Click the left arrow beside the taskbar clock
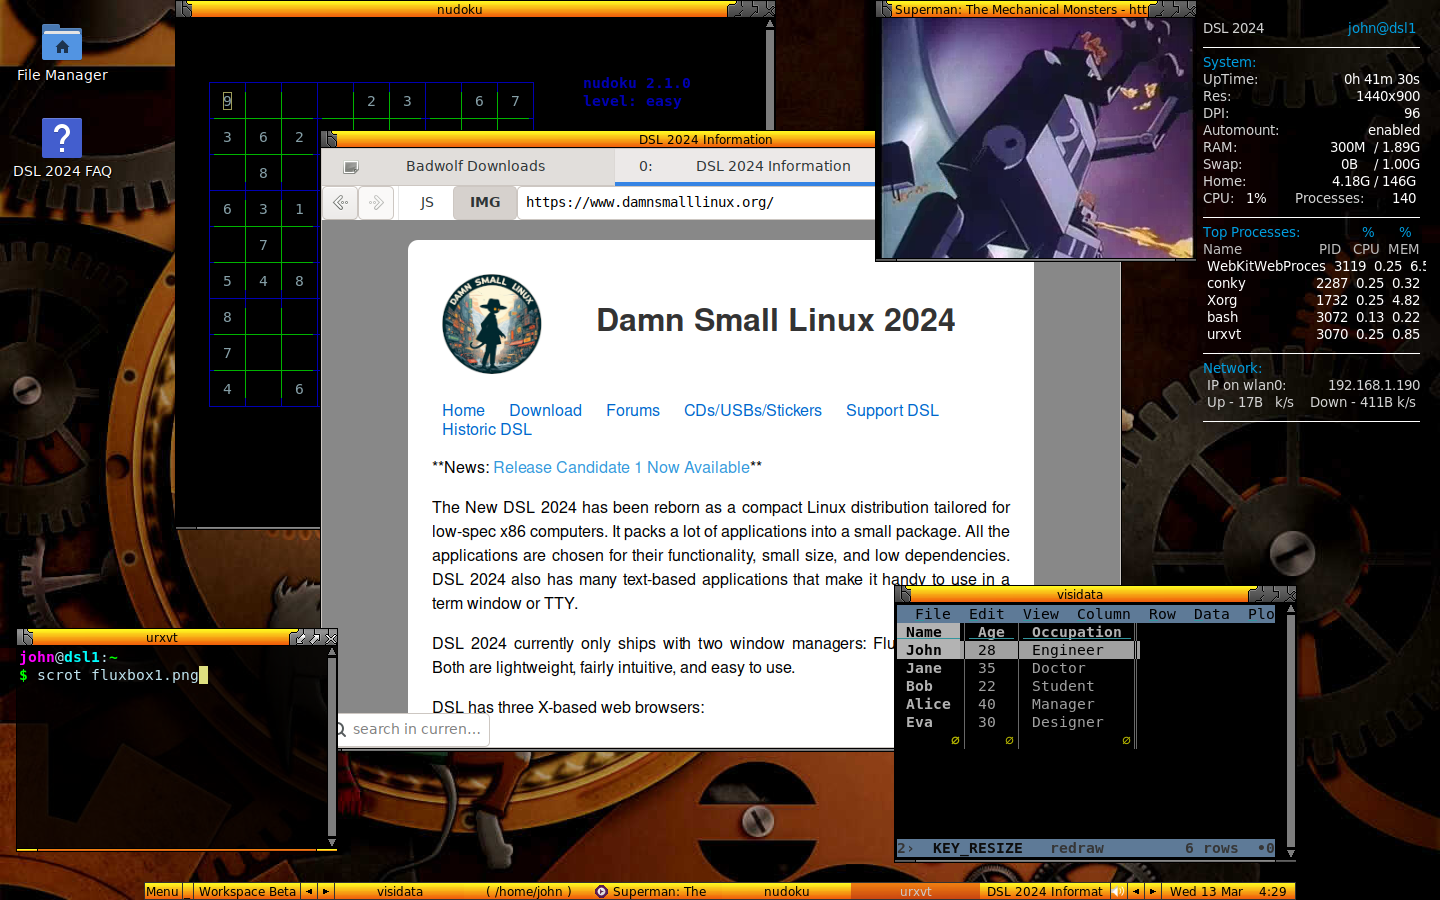 (1136, 891)
